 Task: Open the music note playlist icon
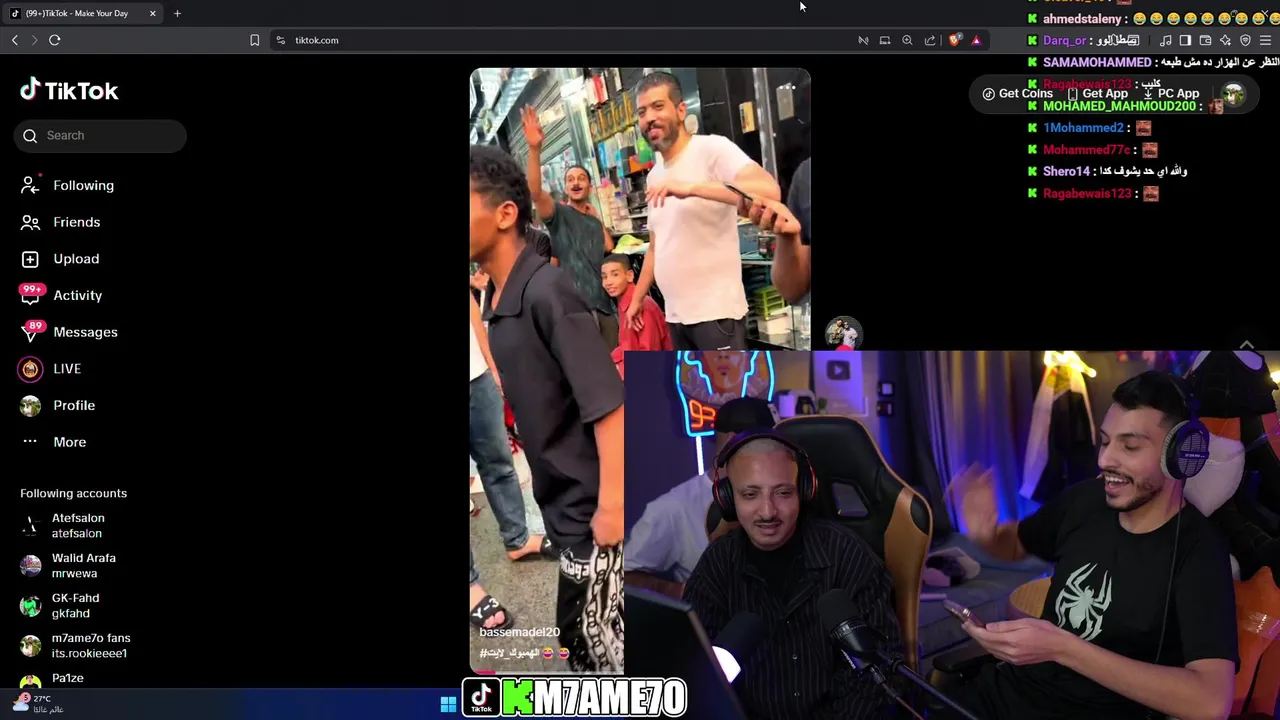(1165, 40)
